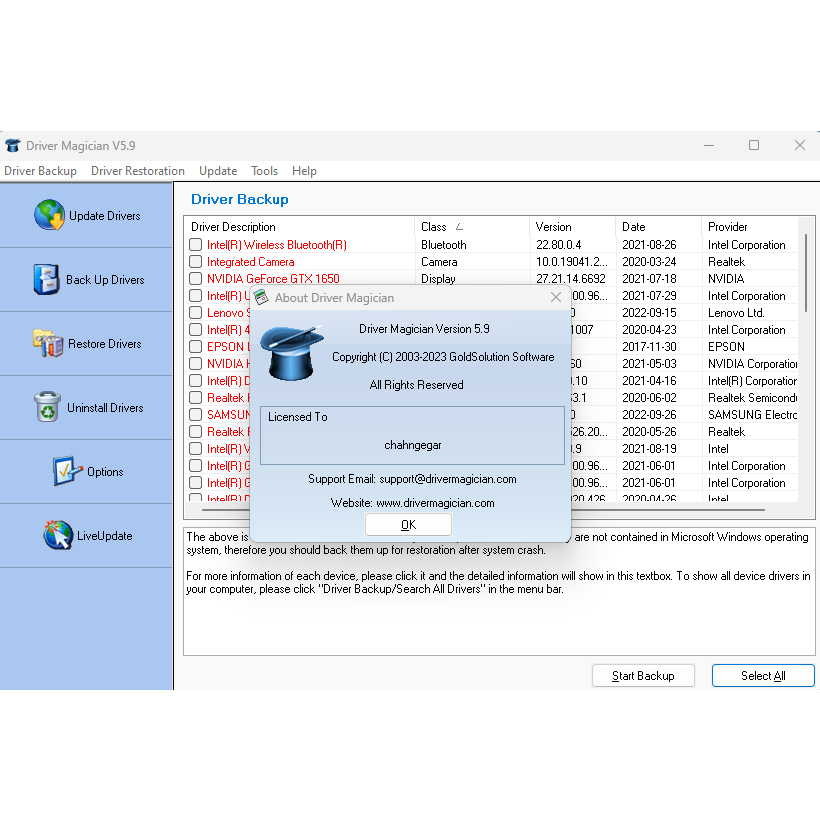Click the Driver Magician title bar app icon

pos(13,145)
